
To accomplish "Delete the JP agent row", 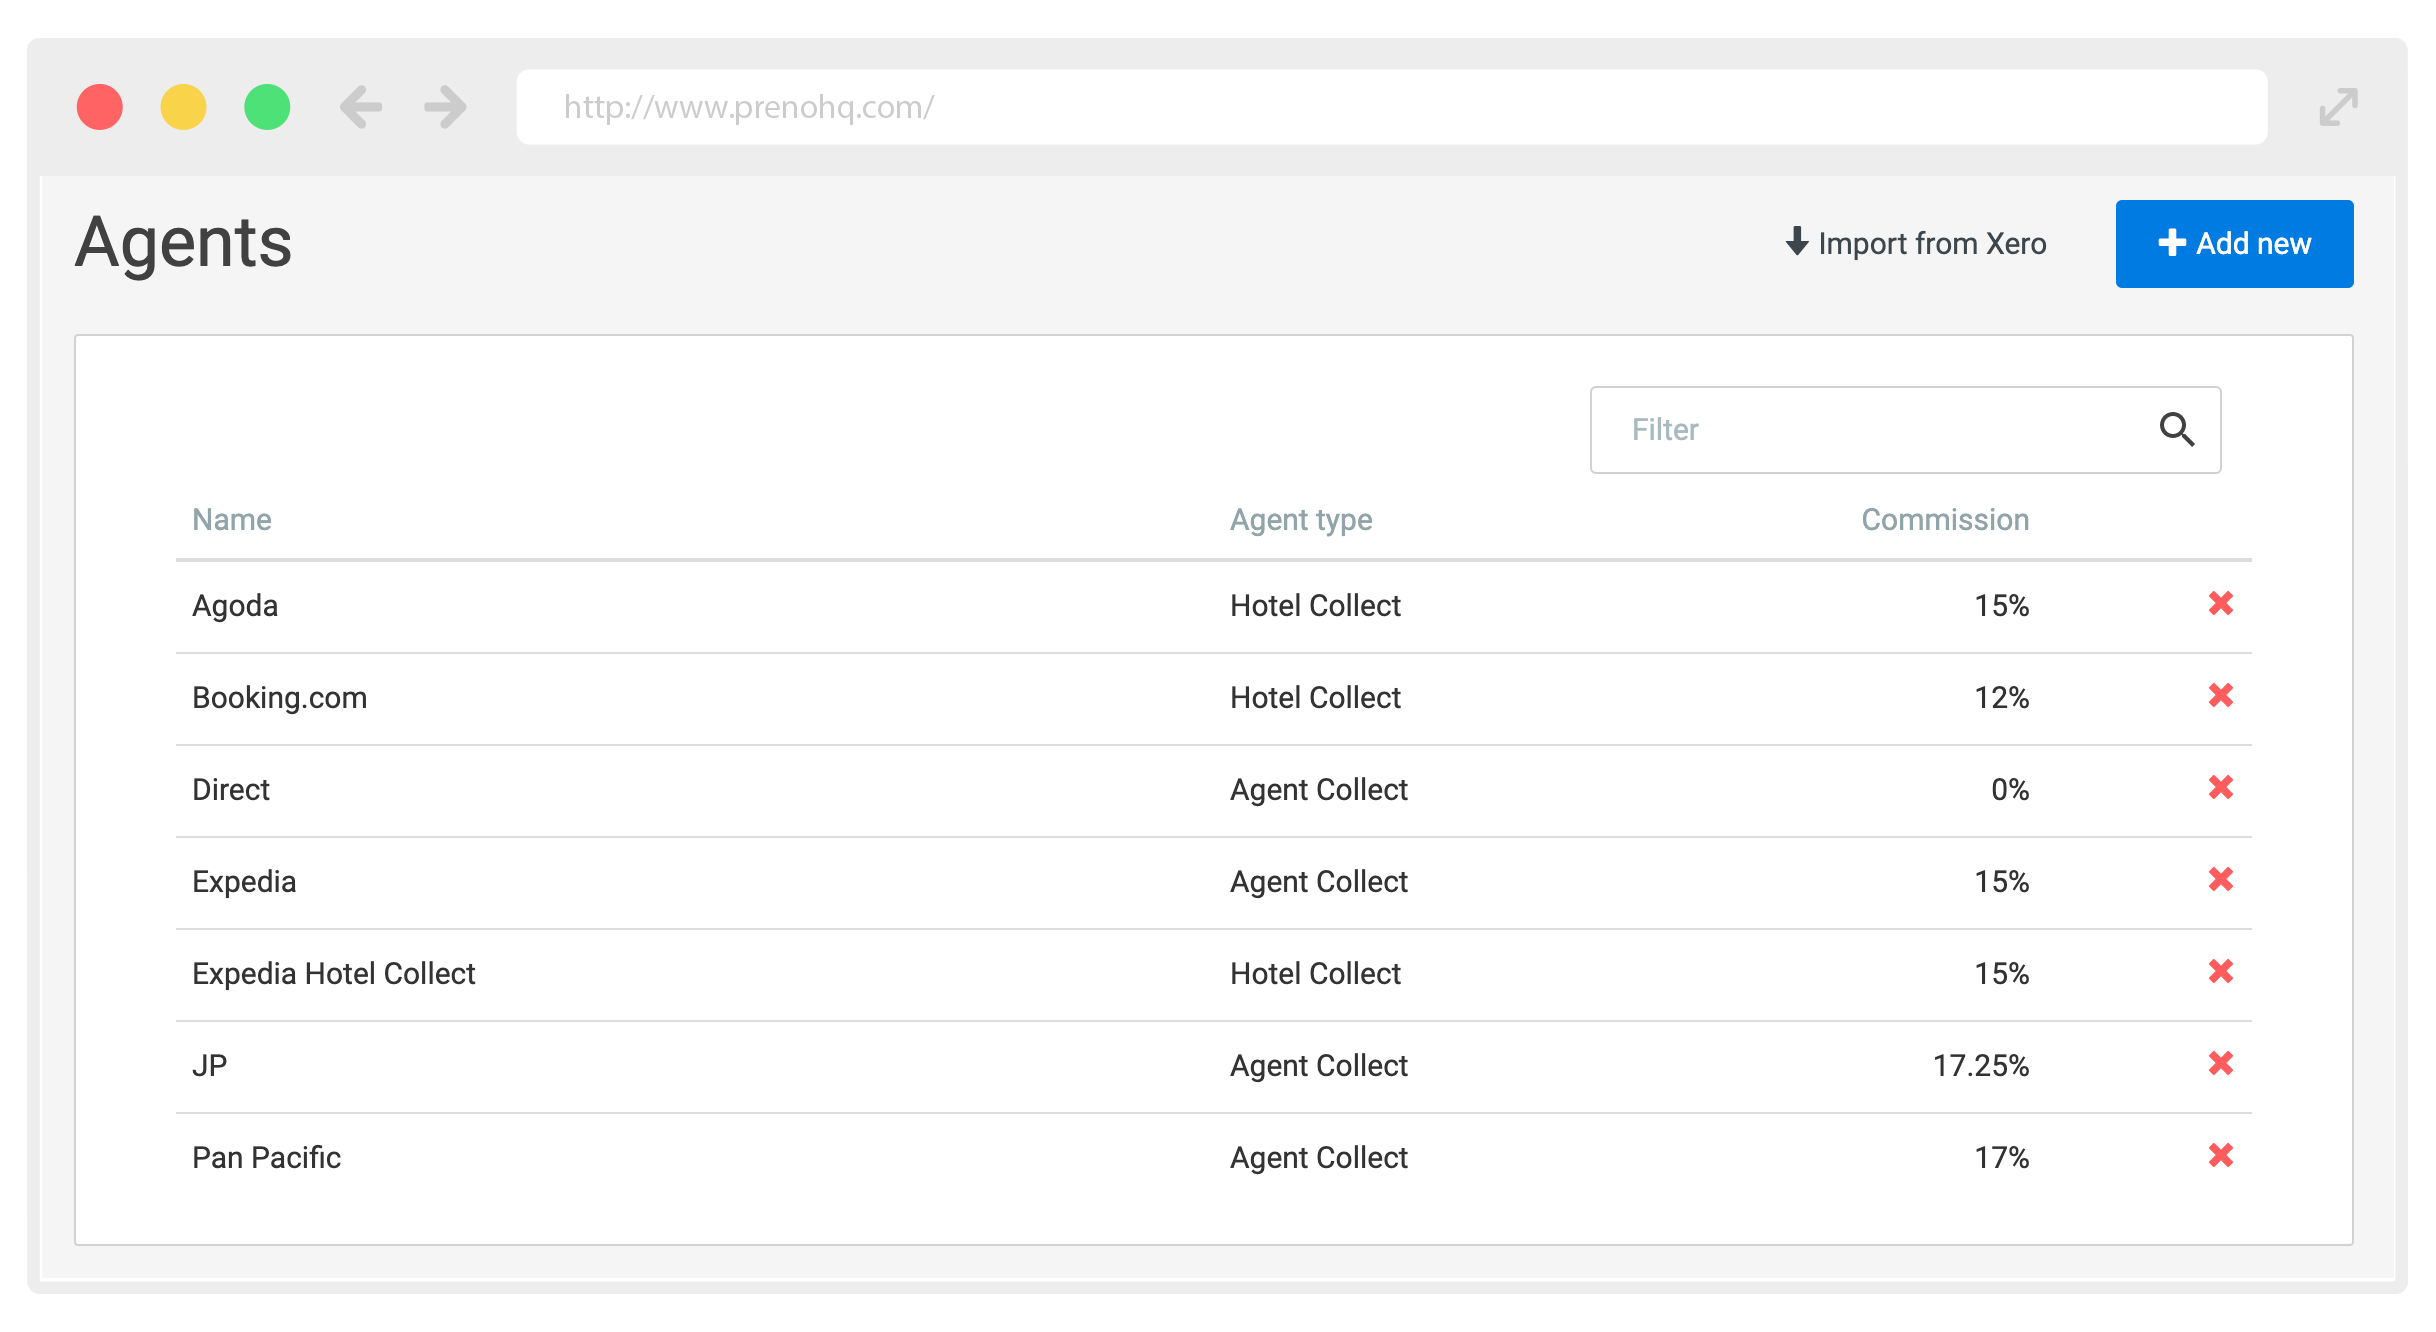I will [x=2221, y=1063].
